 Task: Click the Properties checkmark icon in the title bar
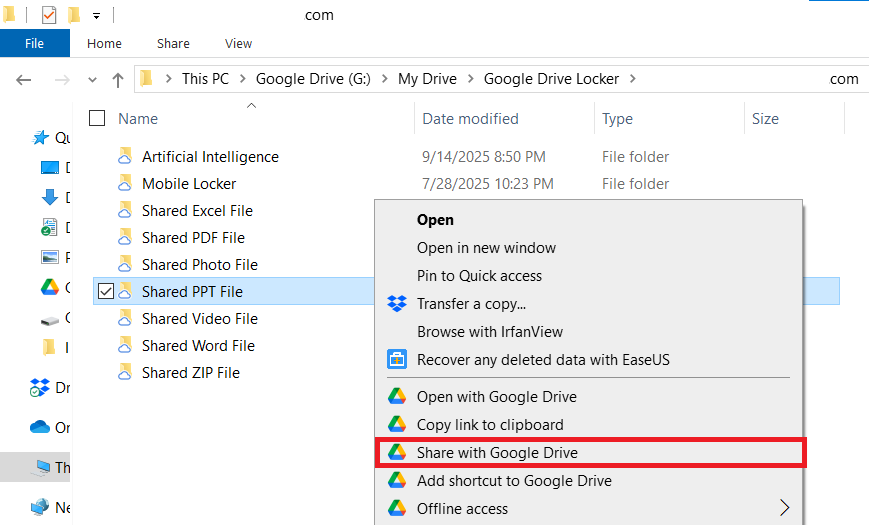pos(49,15)
